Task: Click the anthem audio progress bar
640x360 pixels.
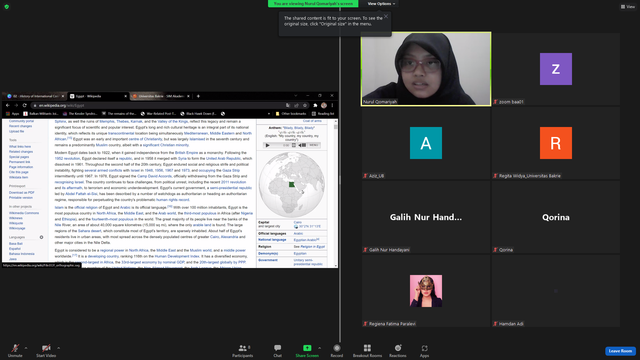Action: click(x=277, y=145)
